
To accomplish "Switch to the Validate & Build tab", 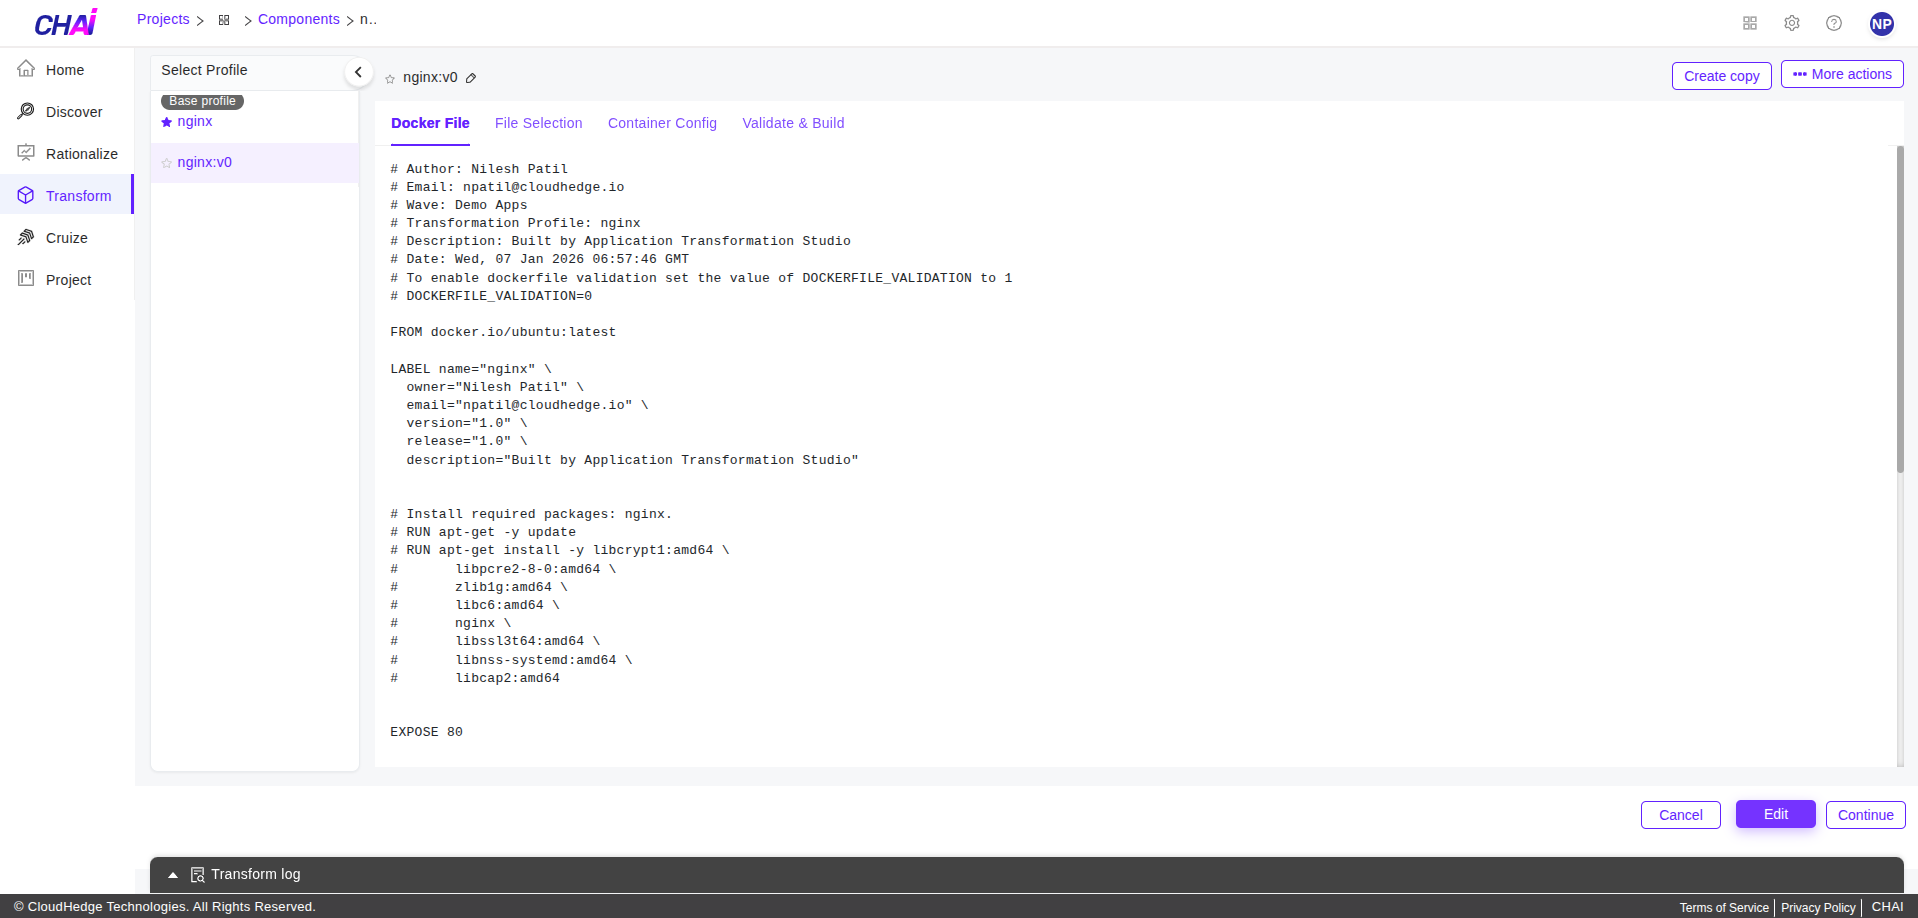I will click(793, 123).
